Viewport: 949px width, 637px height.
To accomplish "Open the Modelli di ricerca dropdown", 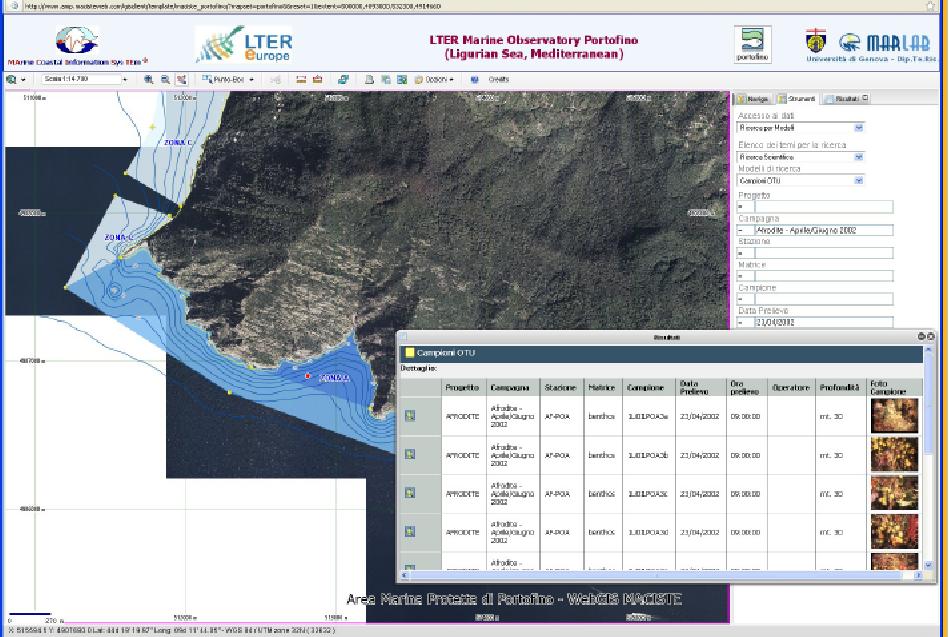I will point(859,181).
